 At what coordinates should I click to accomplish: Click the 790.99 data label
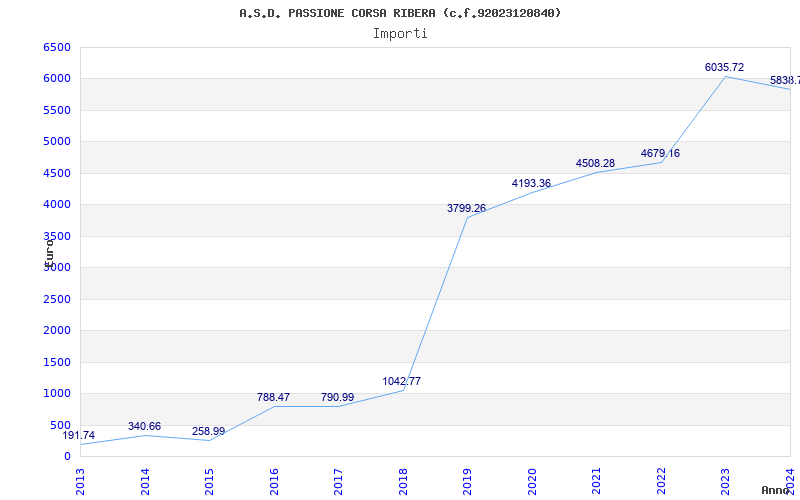point(337,397)
